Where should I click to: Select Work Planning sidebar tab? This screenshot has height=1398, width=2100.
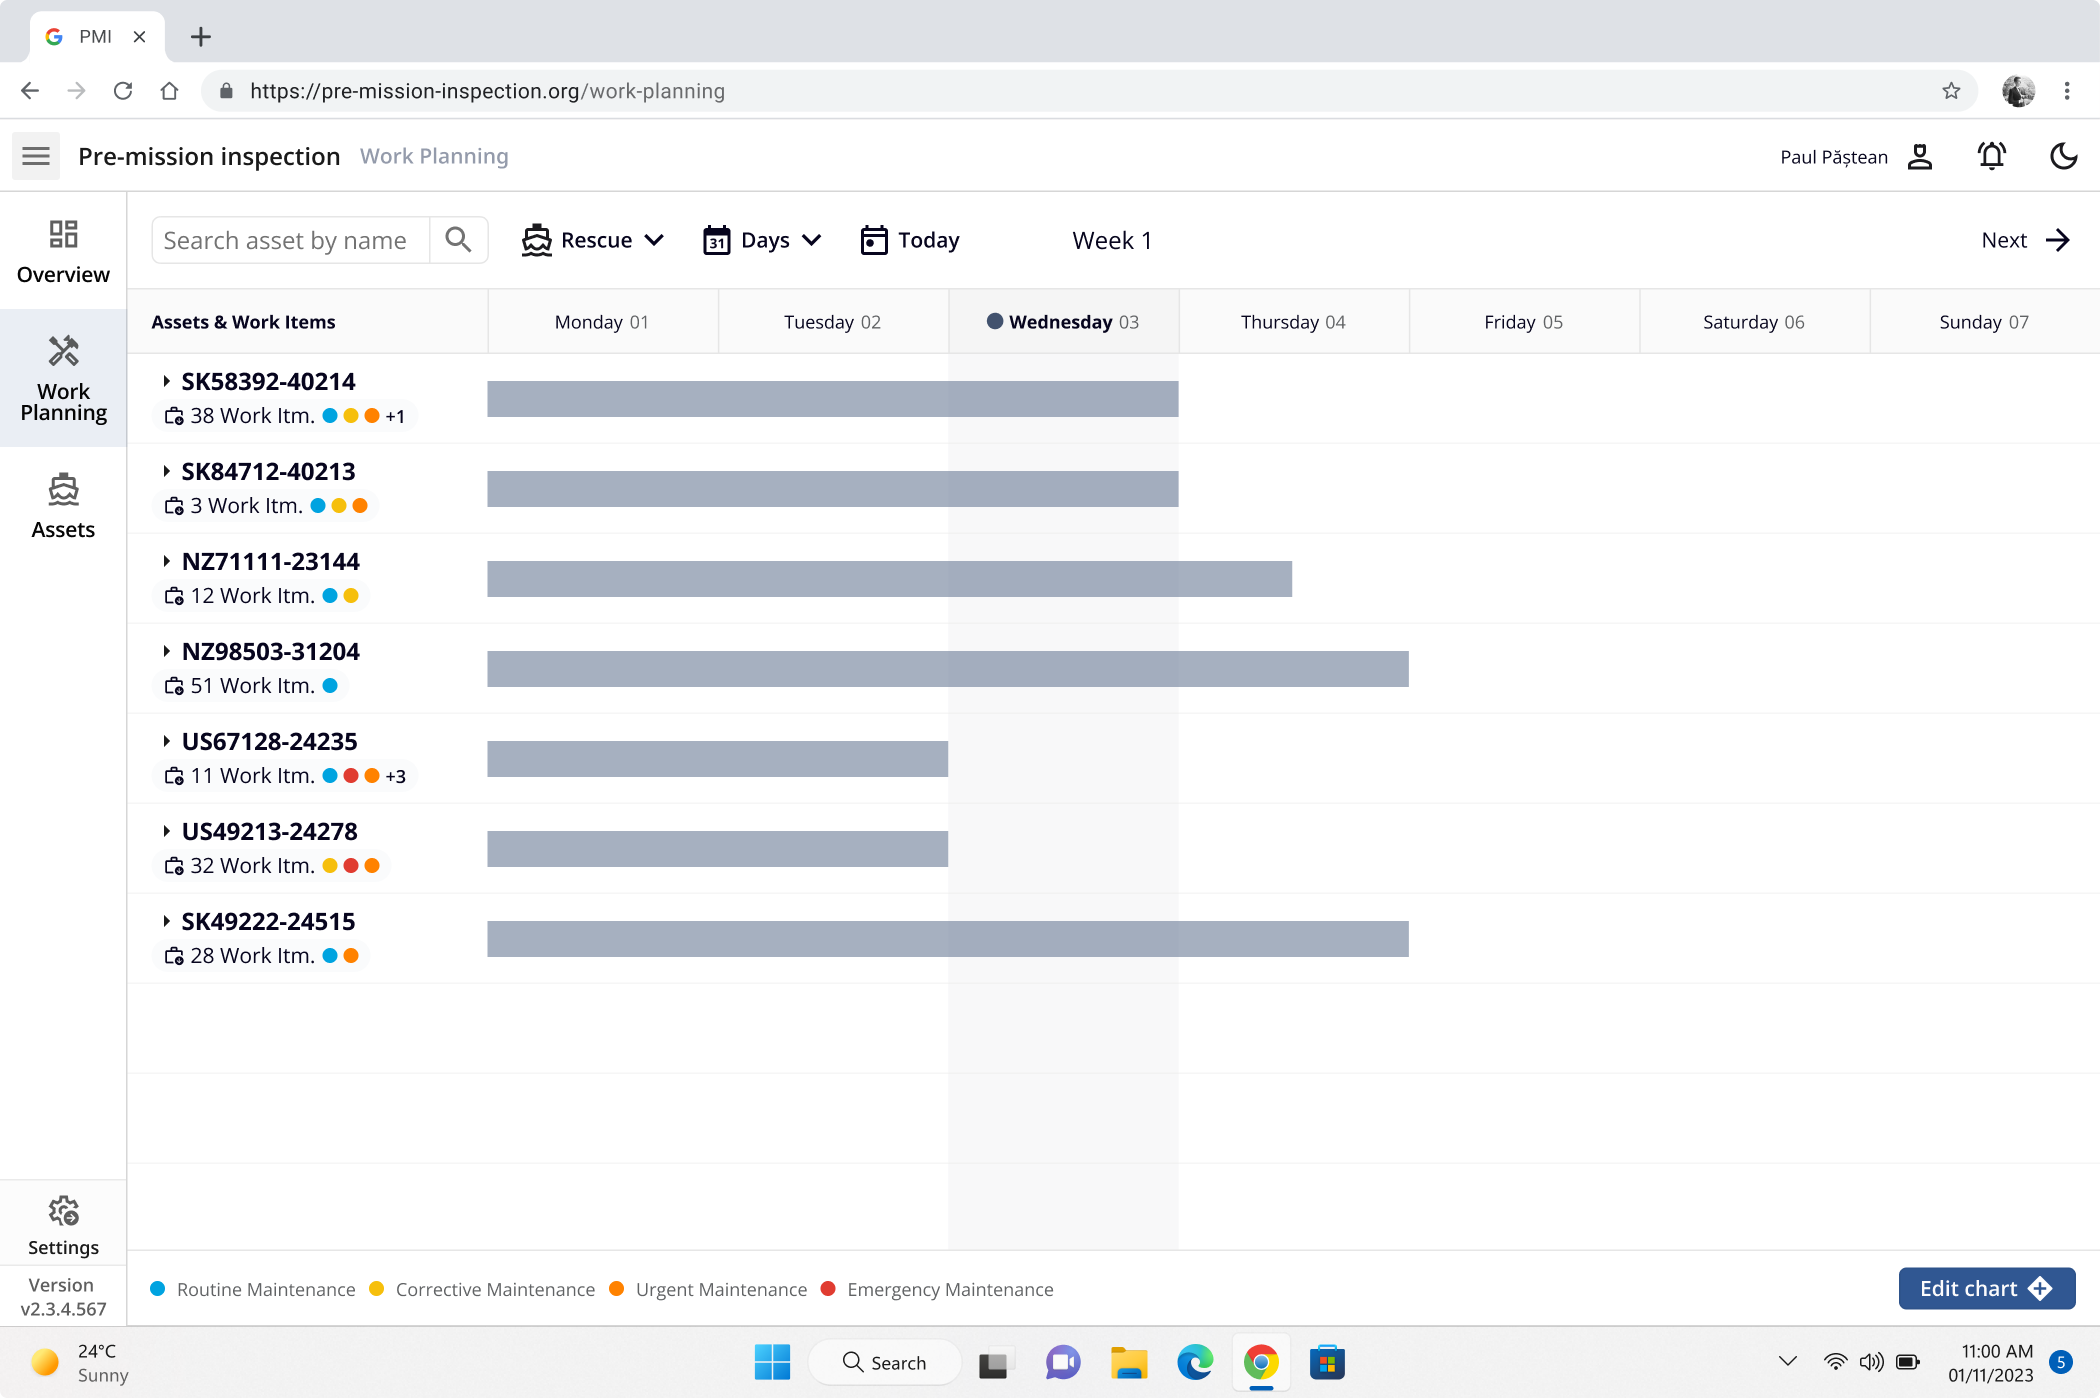click(x=63, y=379)
